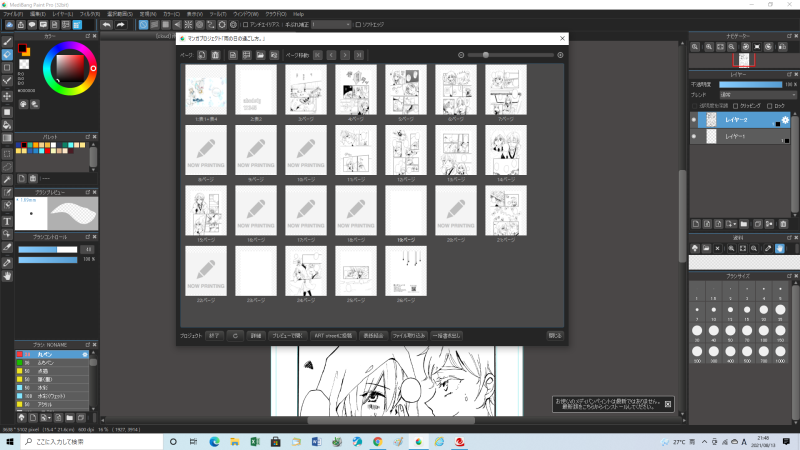Hide layer レイヤー1 visibility dot
The width and height of the screenshot is (800, 450).
pos(694,137)
